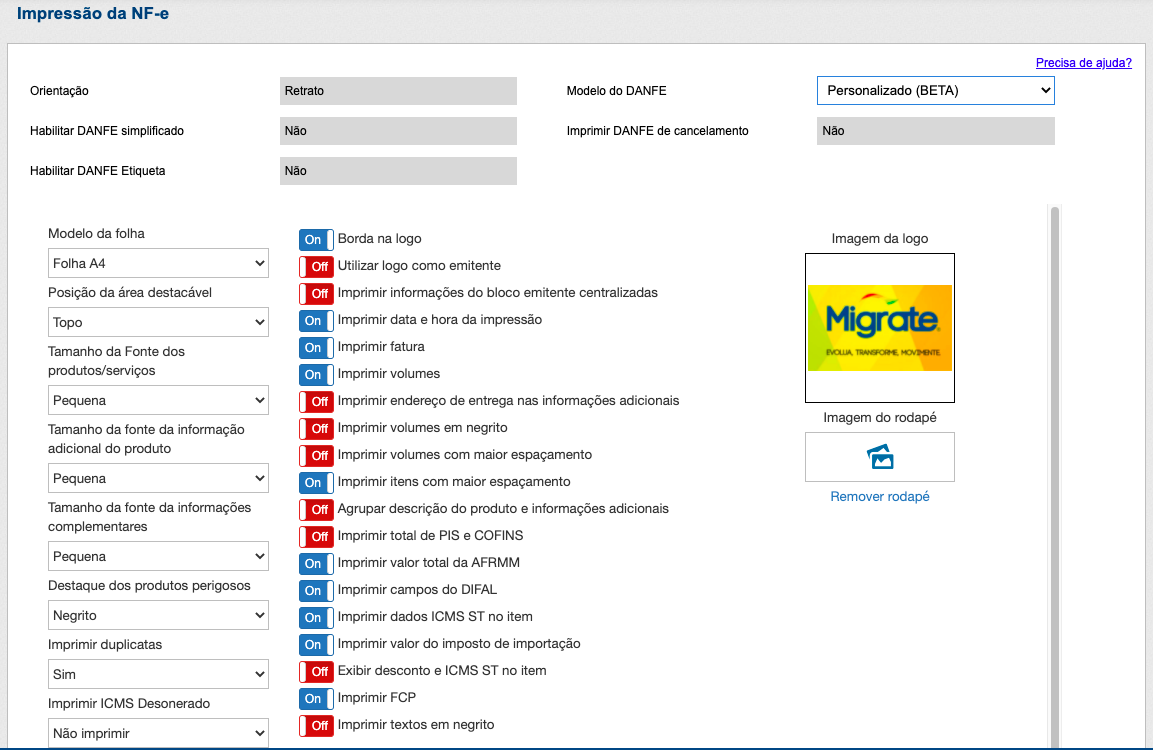Image resolution: width=1153 pixels, height=750 pixels.
Task: Turn on Imprimir volumes em negrito
Action: point(316,429)
